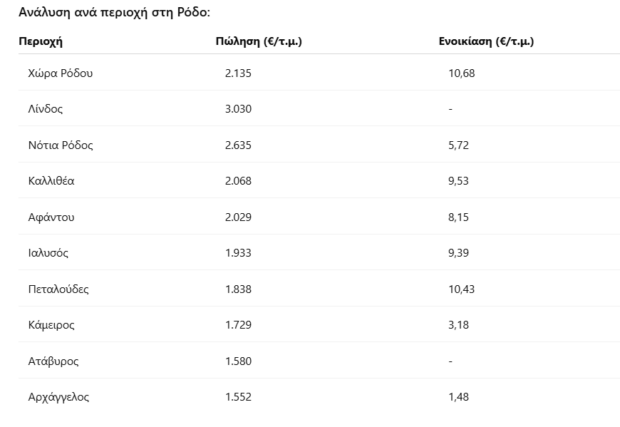The image size is (620, 427).
Task: Select the Χώρα Ρόδου row label
Action: pos(60,73)
